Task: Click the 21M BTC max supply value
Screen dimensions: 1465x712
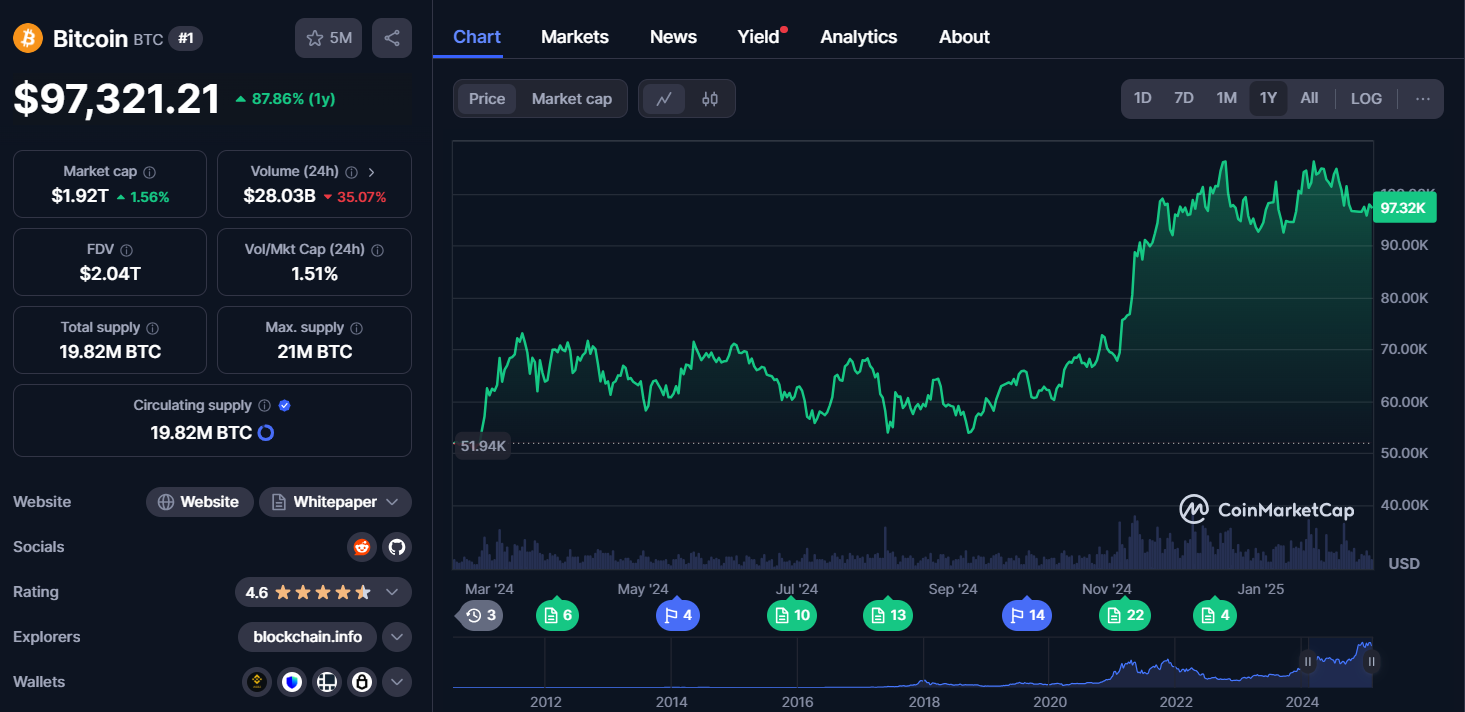Action: pos(314,352)
